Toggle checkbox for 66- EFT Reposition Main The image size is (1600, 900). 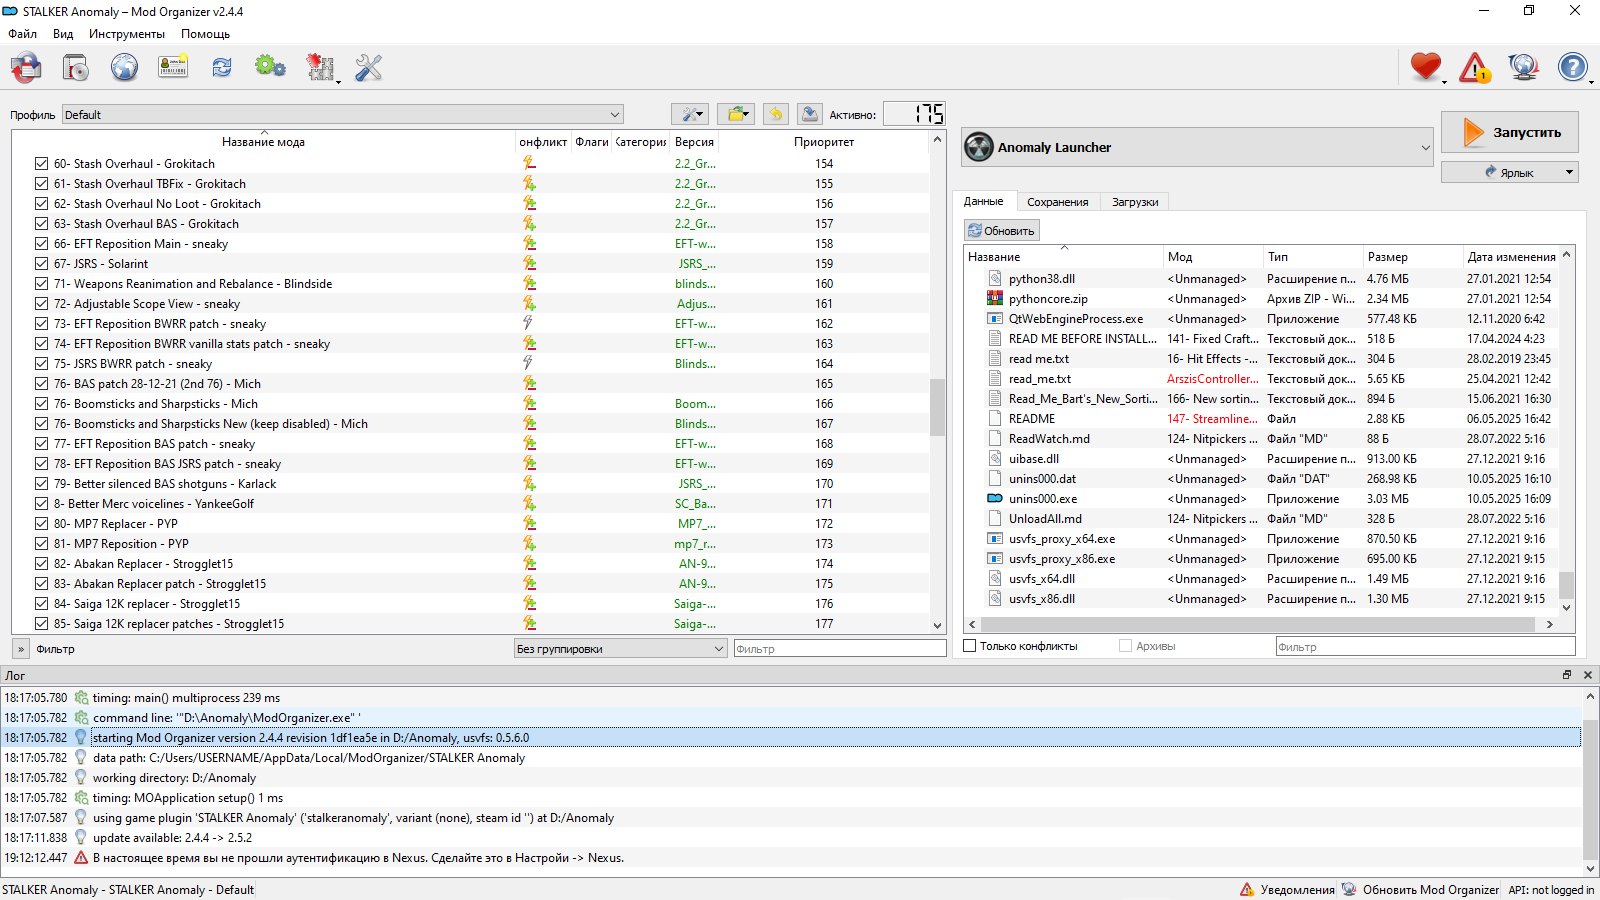coord(41,243)
